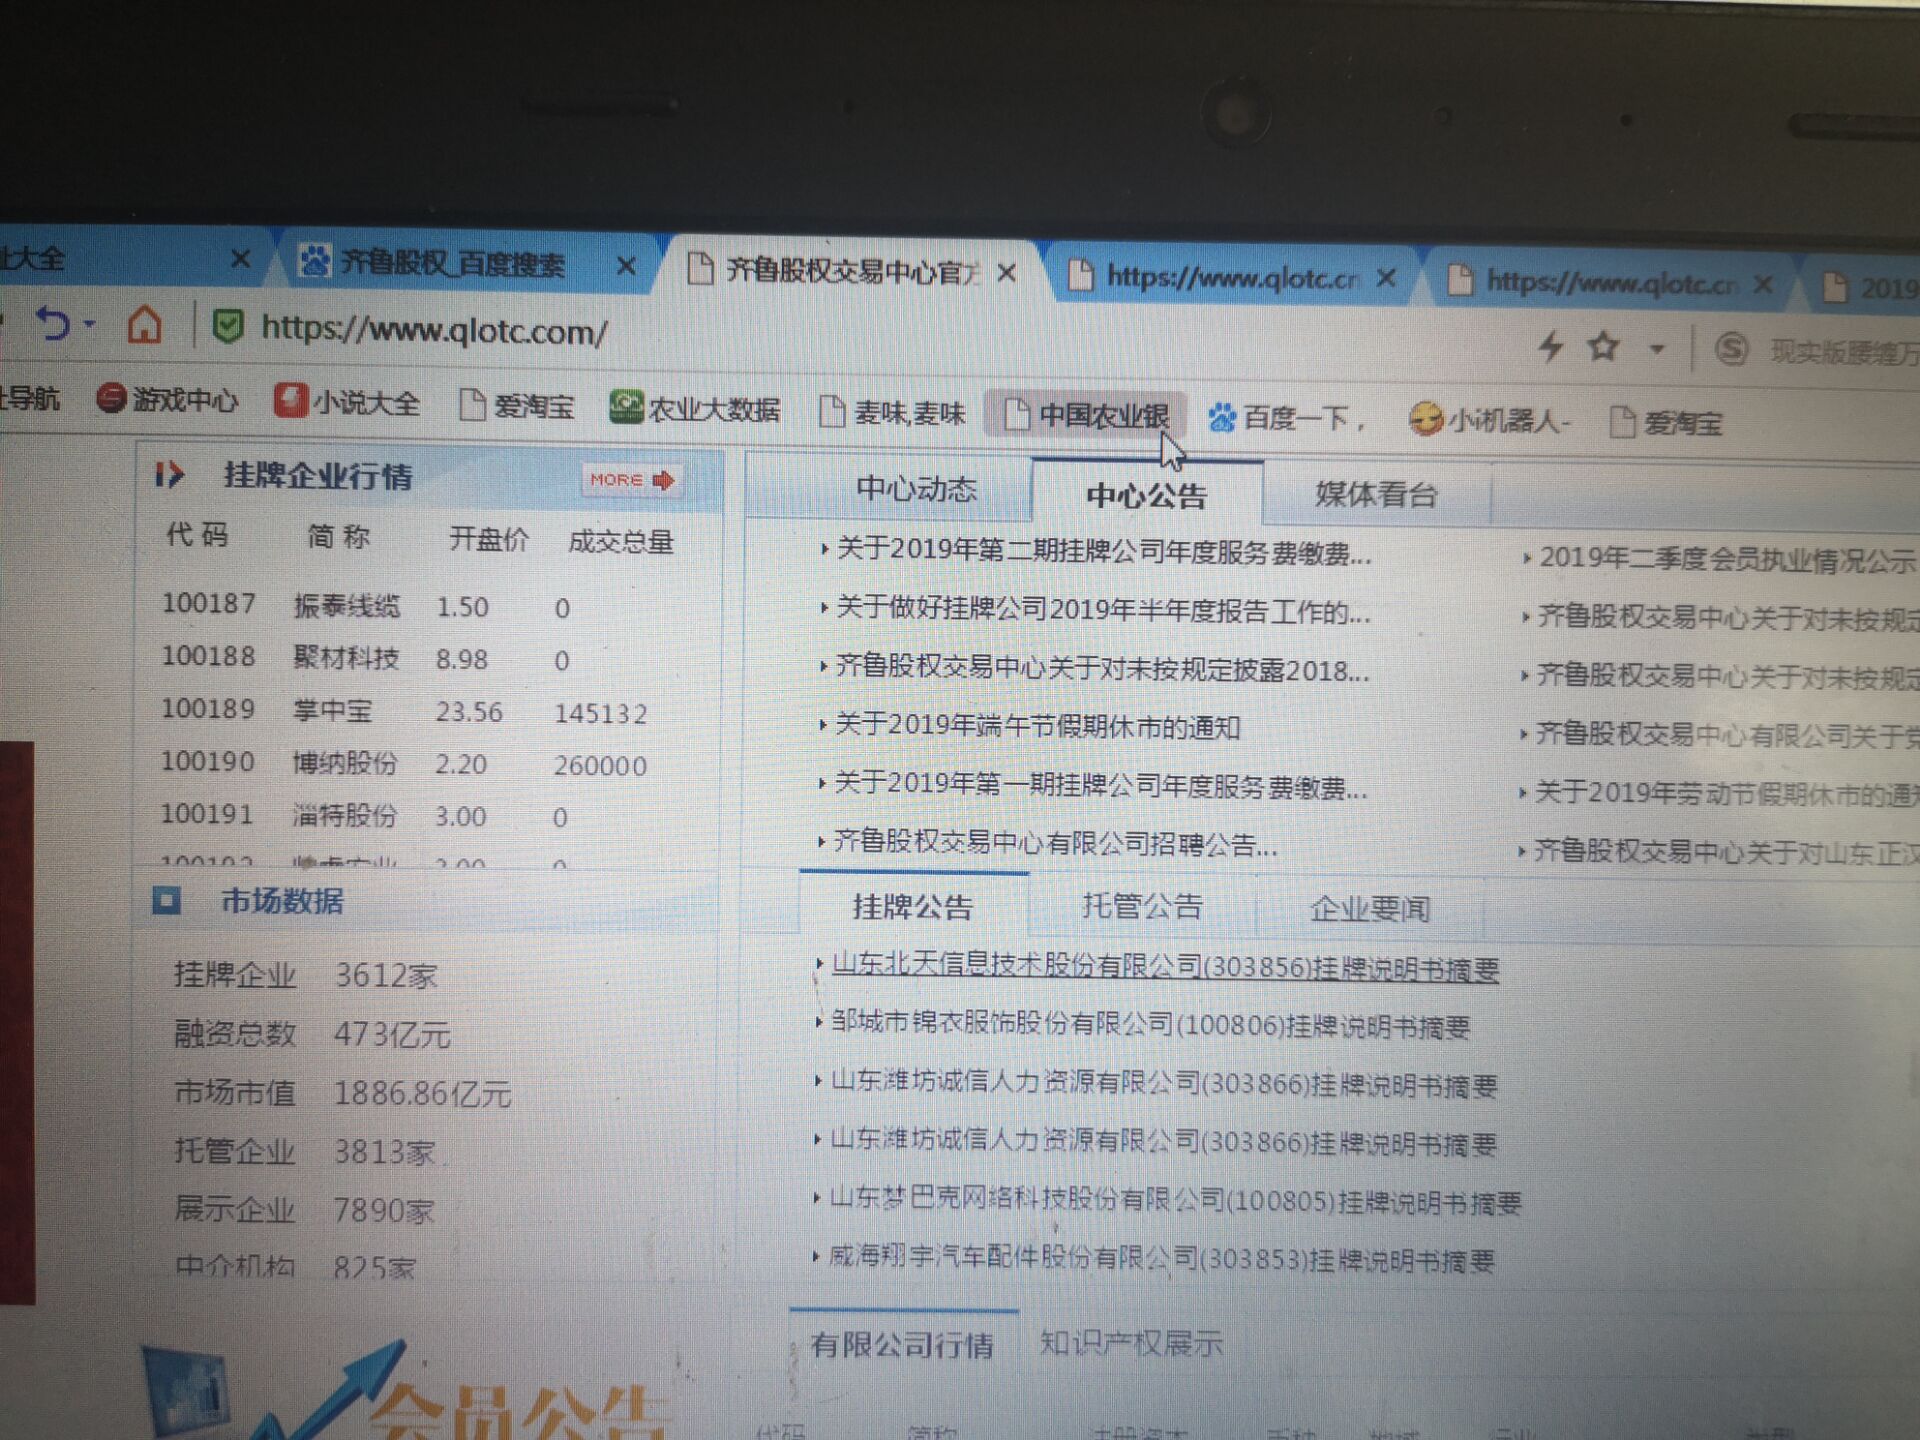Select the 中心动态 tab
1920x1440 pixels.
(916, 489)
